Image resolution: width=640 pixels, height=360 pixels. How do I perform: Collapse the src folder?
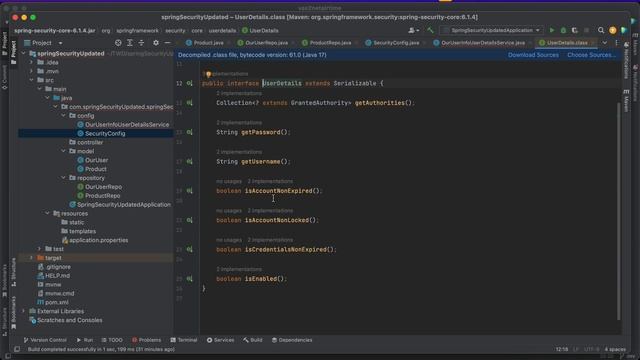pos(31,80)
